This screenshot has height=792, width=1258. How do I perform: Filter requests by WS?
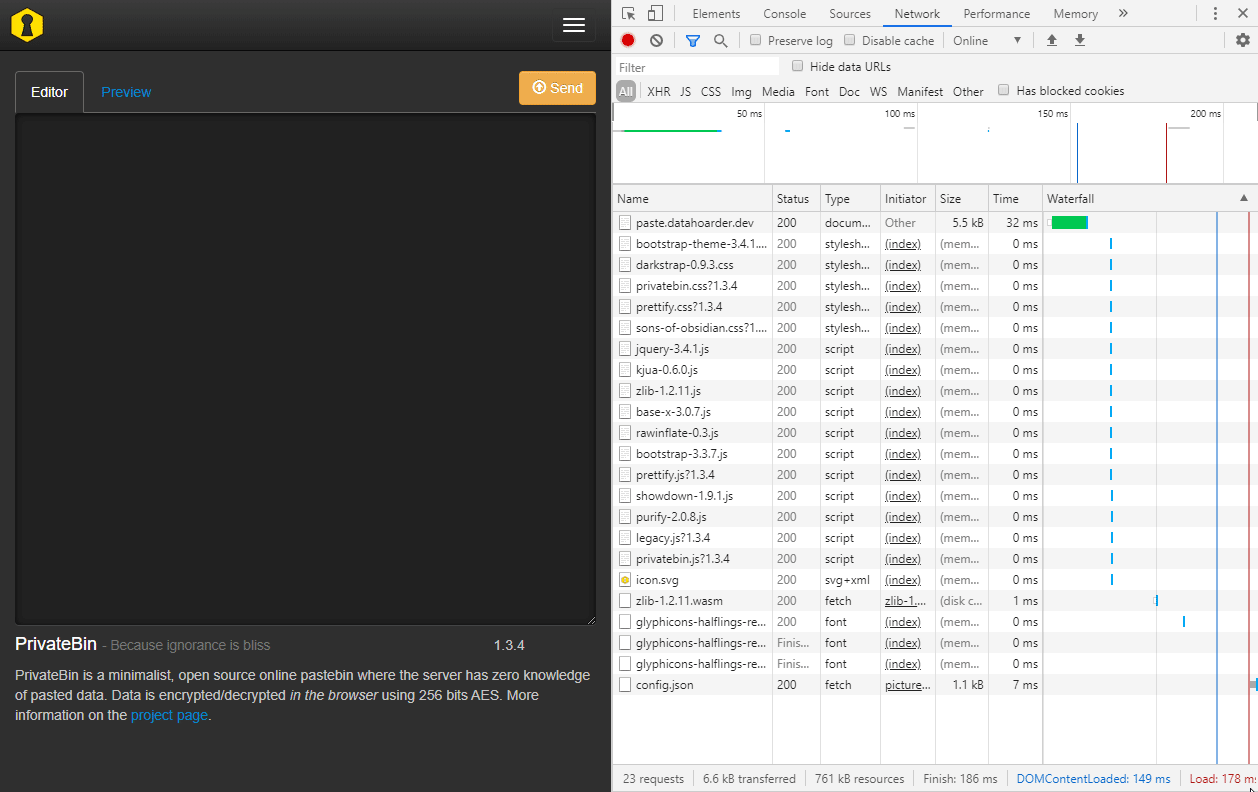878,91
